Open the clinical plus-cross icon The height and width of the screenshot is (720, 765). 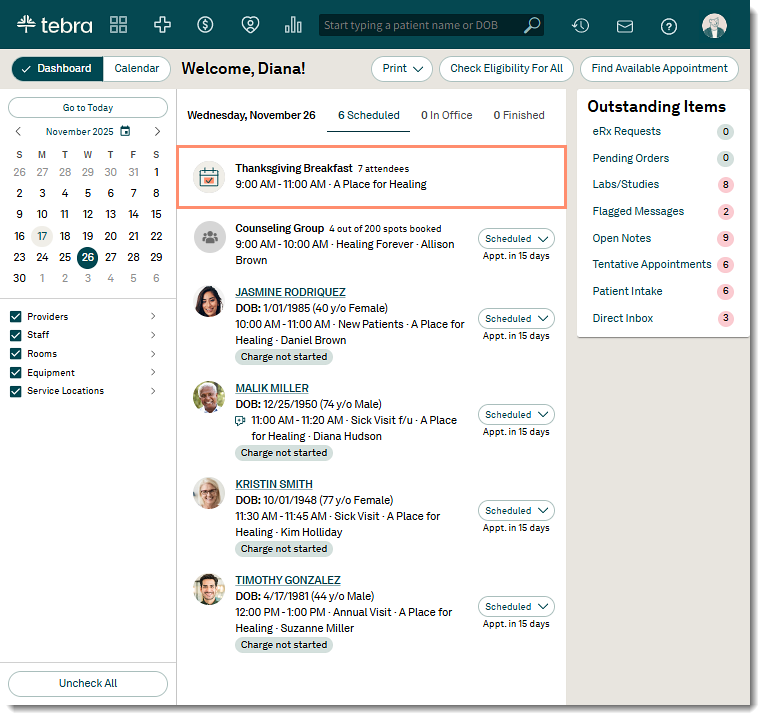(162, 24)
